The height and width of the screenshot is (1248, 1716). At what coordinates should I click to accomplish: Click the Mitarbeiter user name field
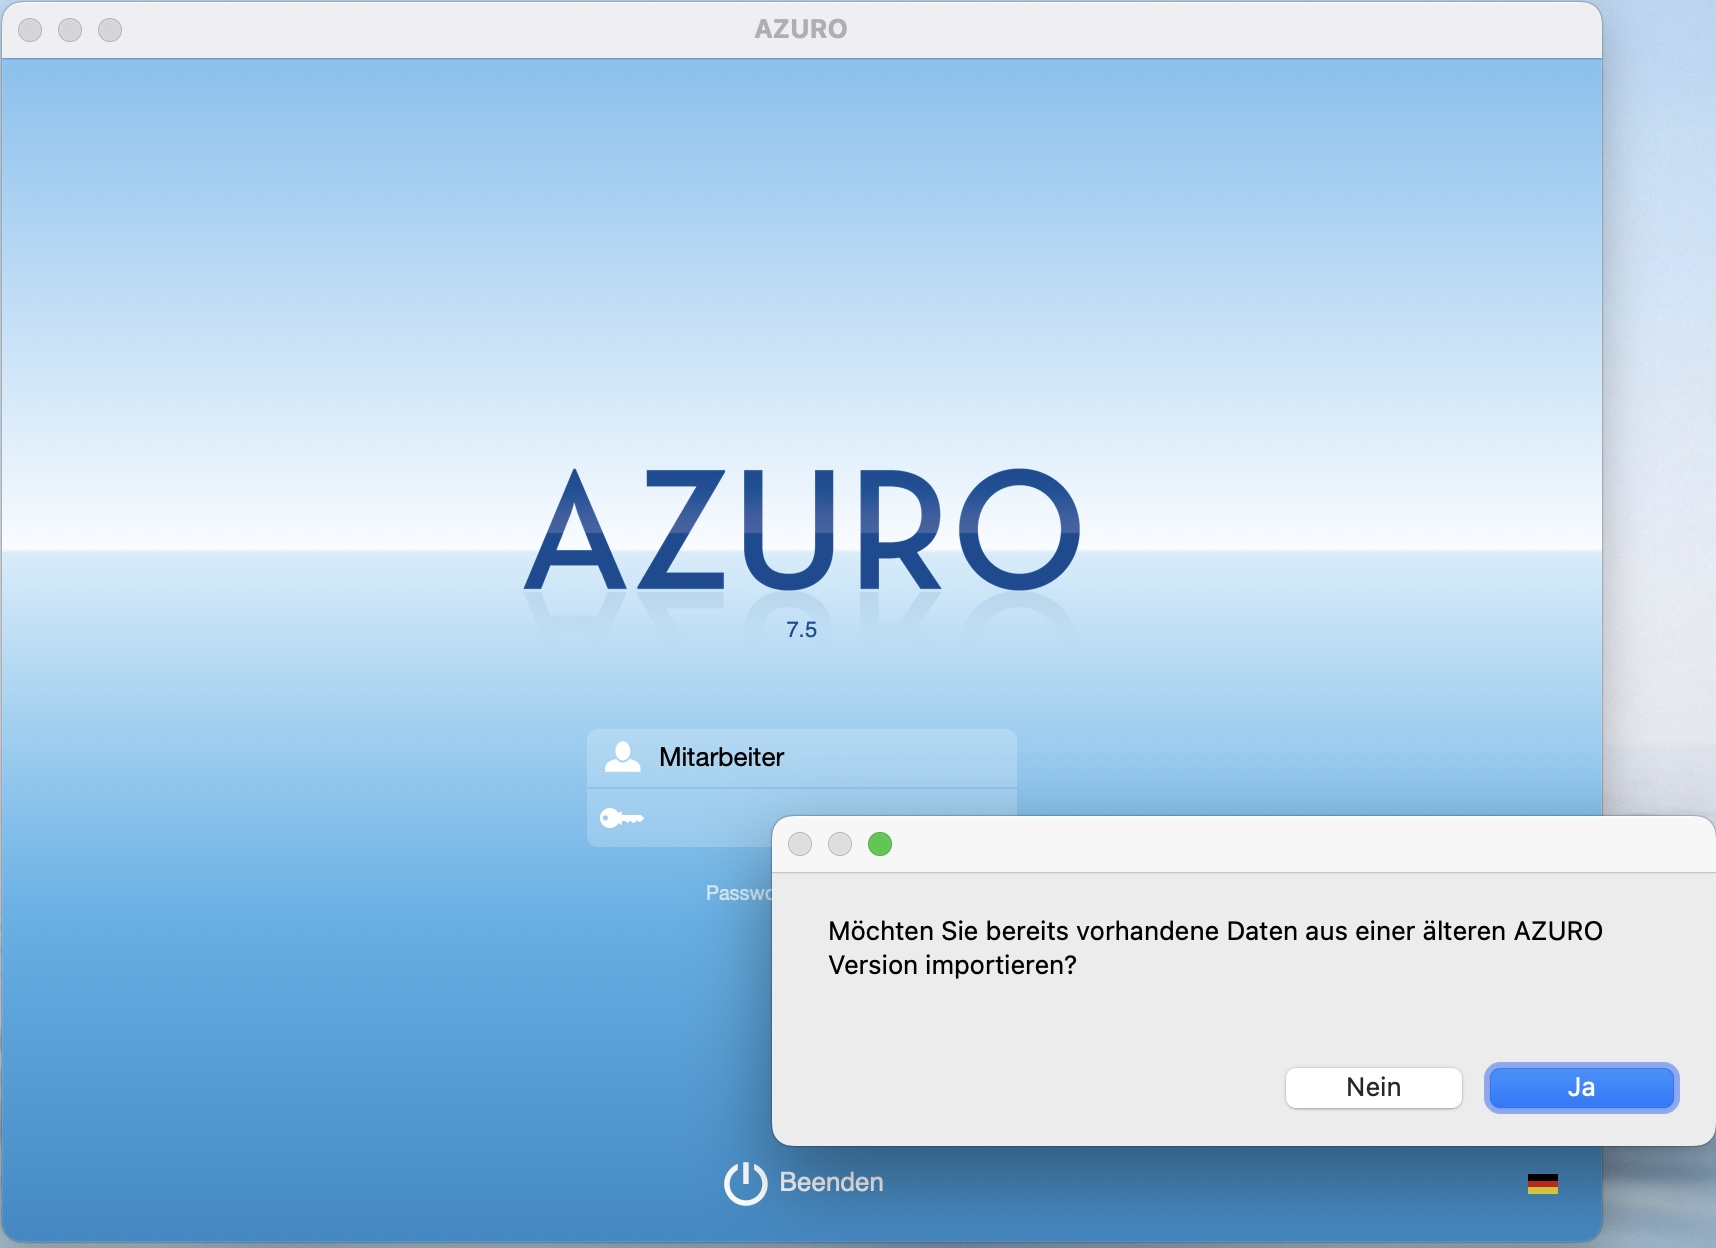802,758
